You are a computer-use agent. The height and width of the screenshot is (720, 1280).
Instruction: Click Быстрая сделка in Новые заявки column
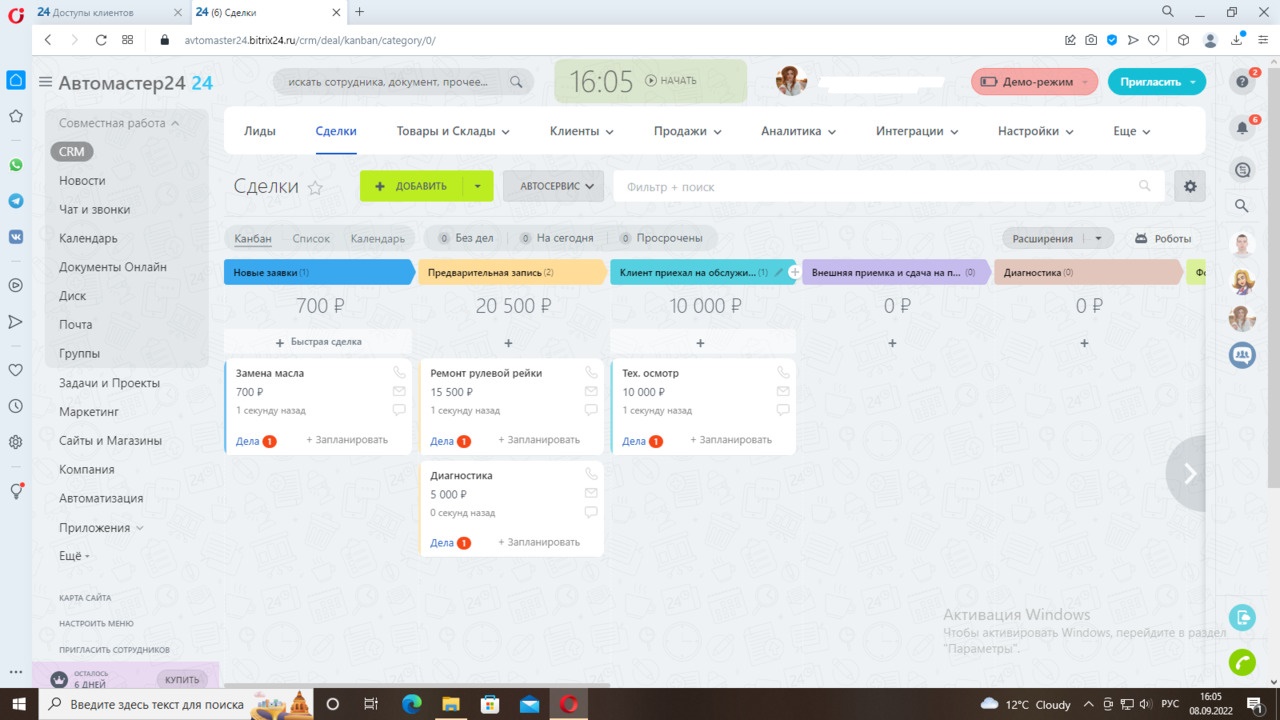[x=318, y=342]
